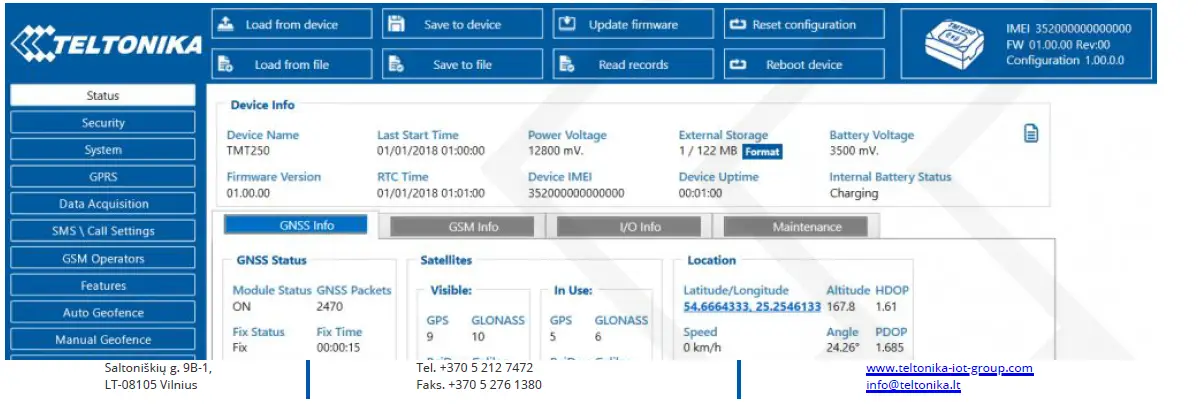Click the Teltonika logo
The width and height of the screenshot is (1201, 410).
pos(105,46)
